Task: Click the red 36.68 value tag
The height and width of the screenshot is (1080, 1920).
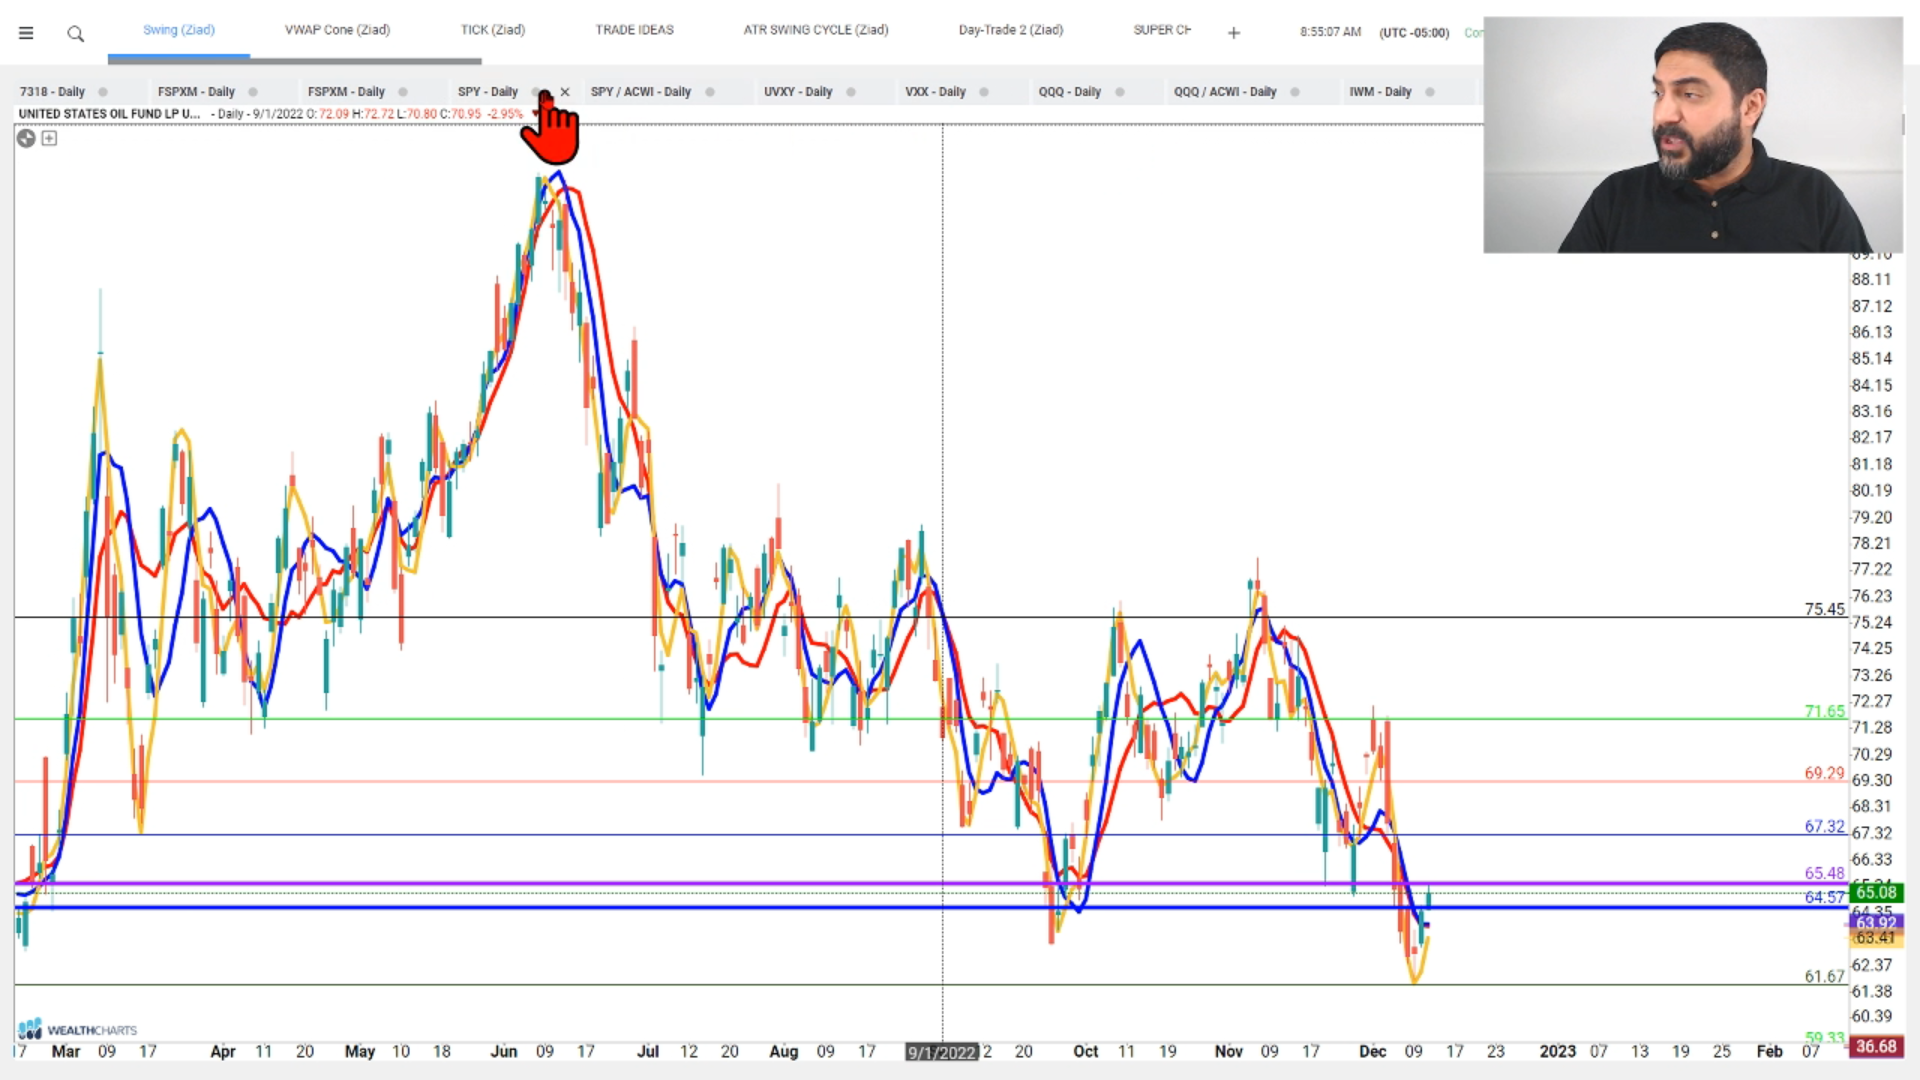Action: click(x=1875, y=1046)
